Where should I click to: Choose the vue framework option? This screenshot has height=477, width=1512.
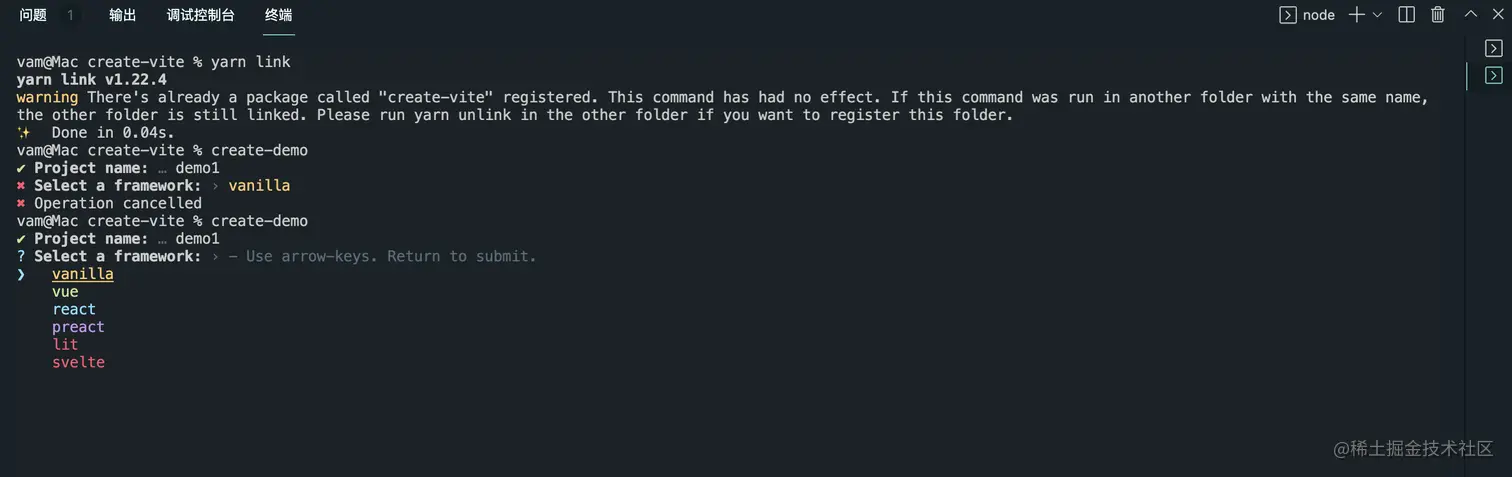tap(65, 292)
